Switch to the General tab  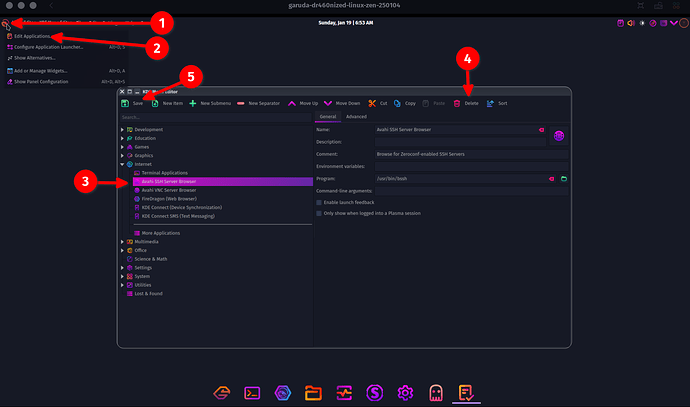coord(328,117)
